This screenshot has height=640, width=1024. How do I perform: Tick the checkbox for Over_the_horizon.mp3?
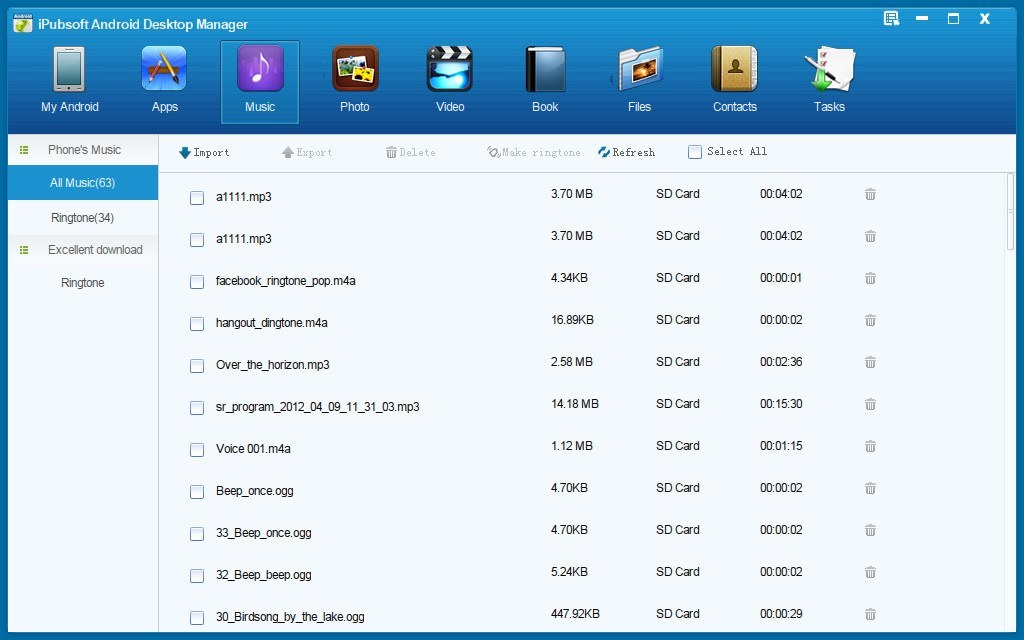pyautogui.click(x=197, y=366)
